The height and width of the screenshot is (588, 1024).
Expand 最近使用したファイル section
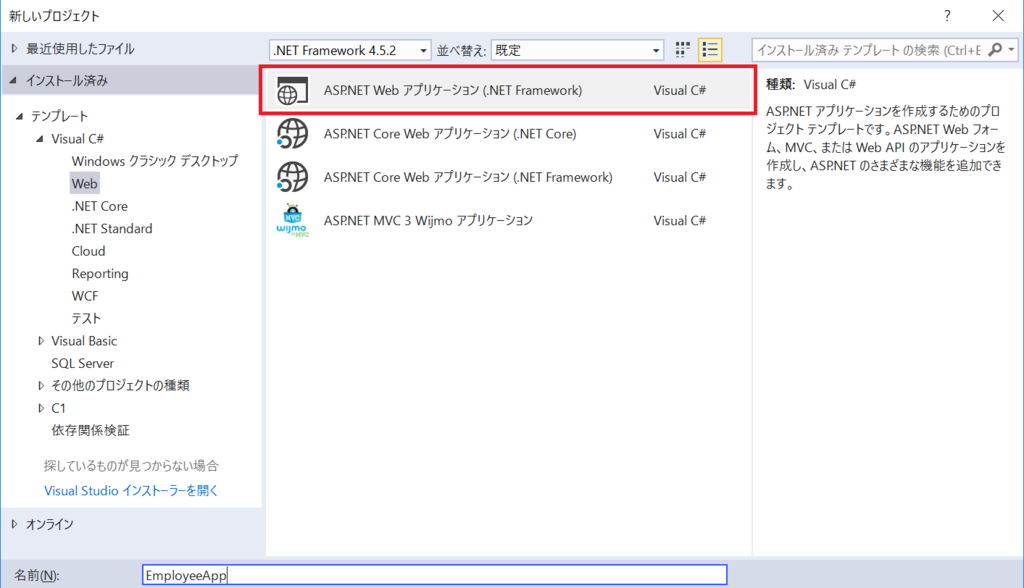pyautogui.click(x=14, y=48)
